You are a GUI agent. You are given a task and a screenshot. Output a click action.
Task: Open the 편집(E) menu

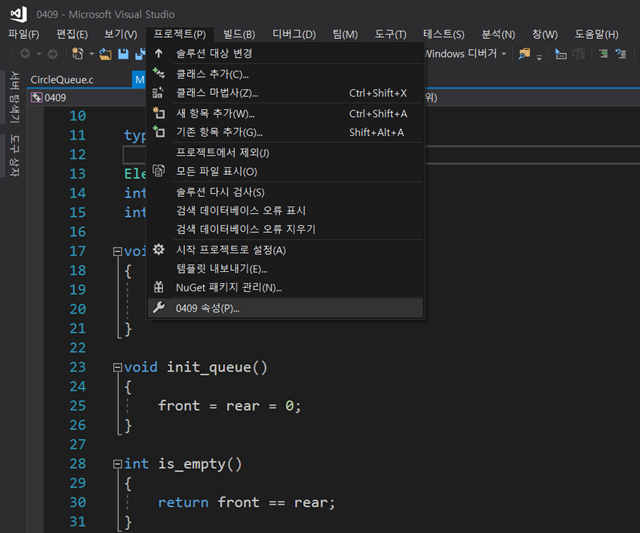tap(72, 34)
